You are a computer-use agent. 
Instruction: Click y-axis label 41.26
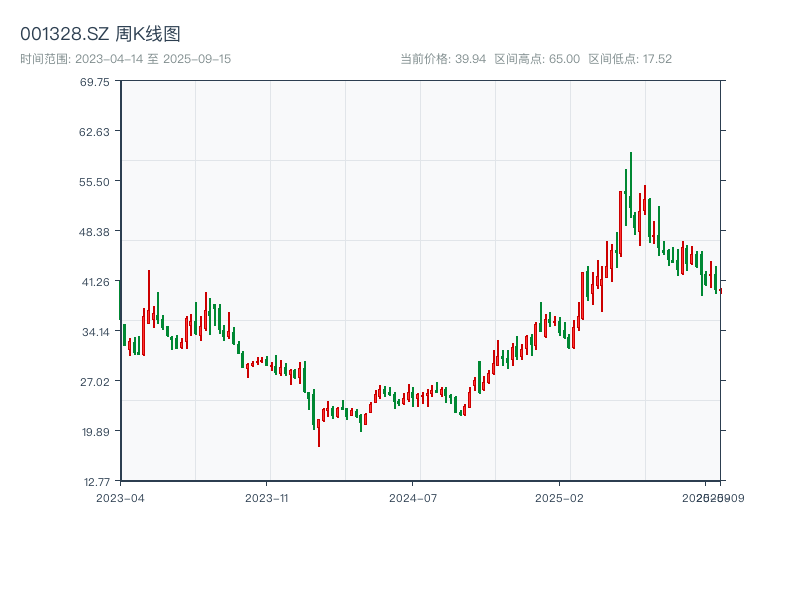pos(95,282)
